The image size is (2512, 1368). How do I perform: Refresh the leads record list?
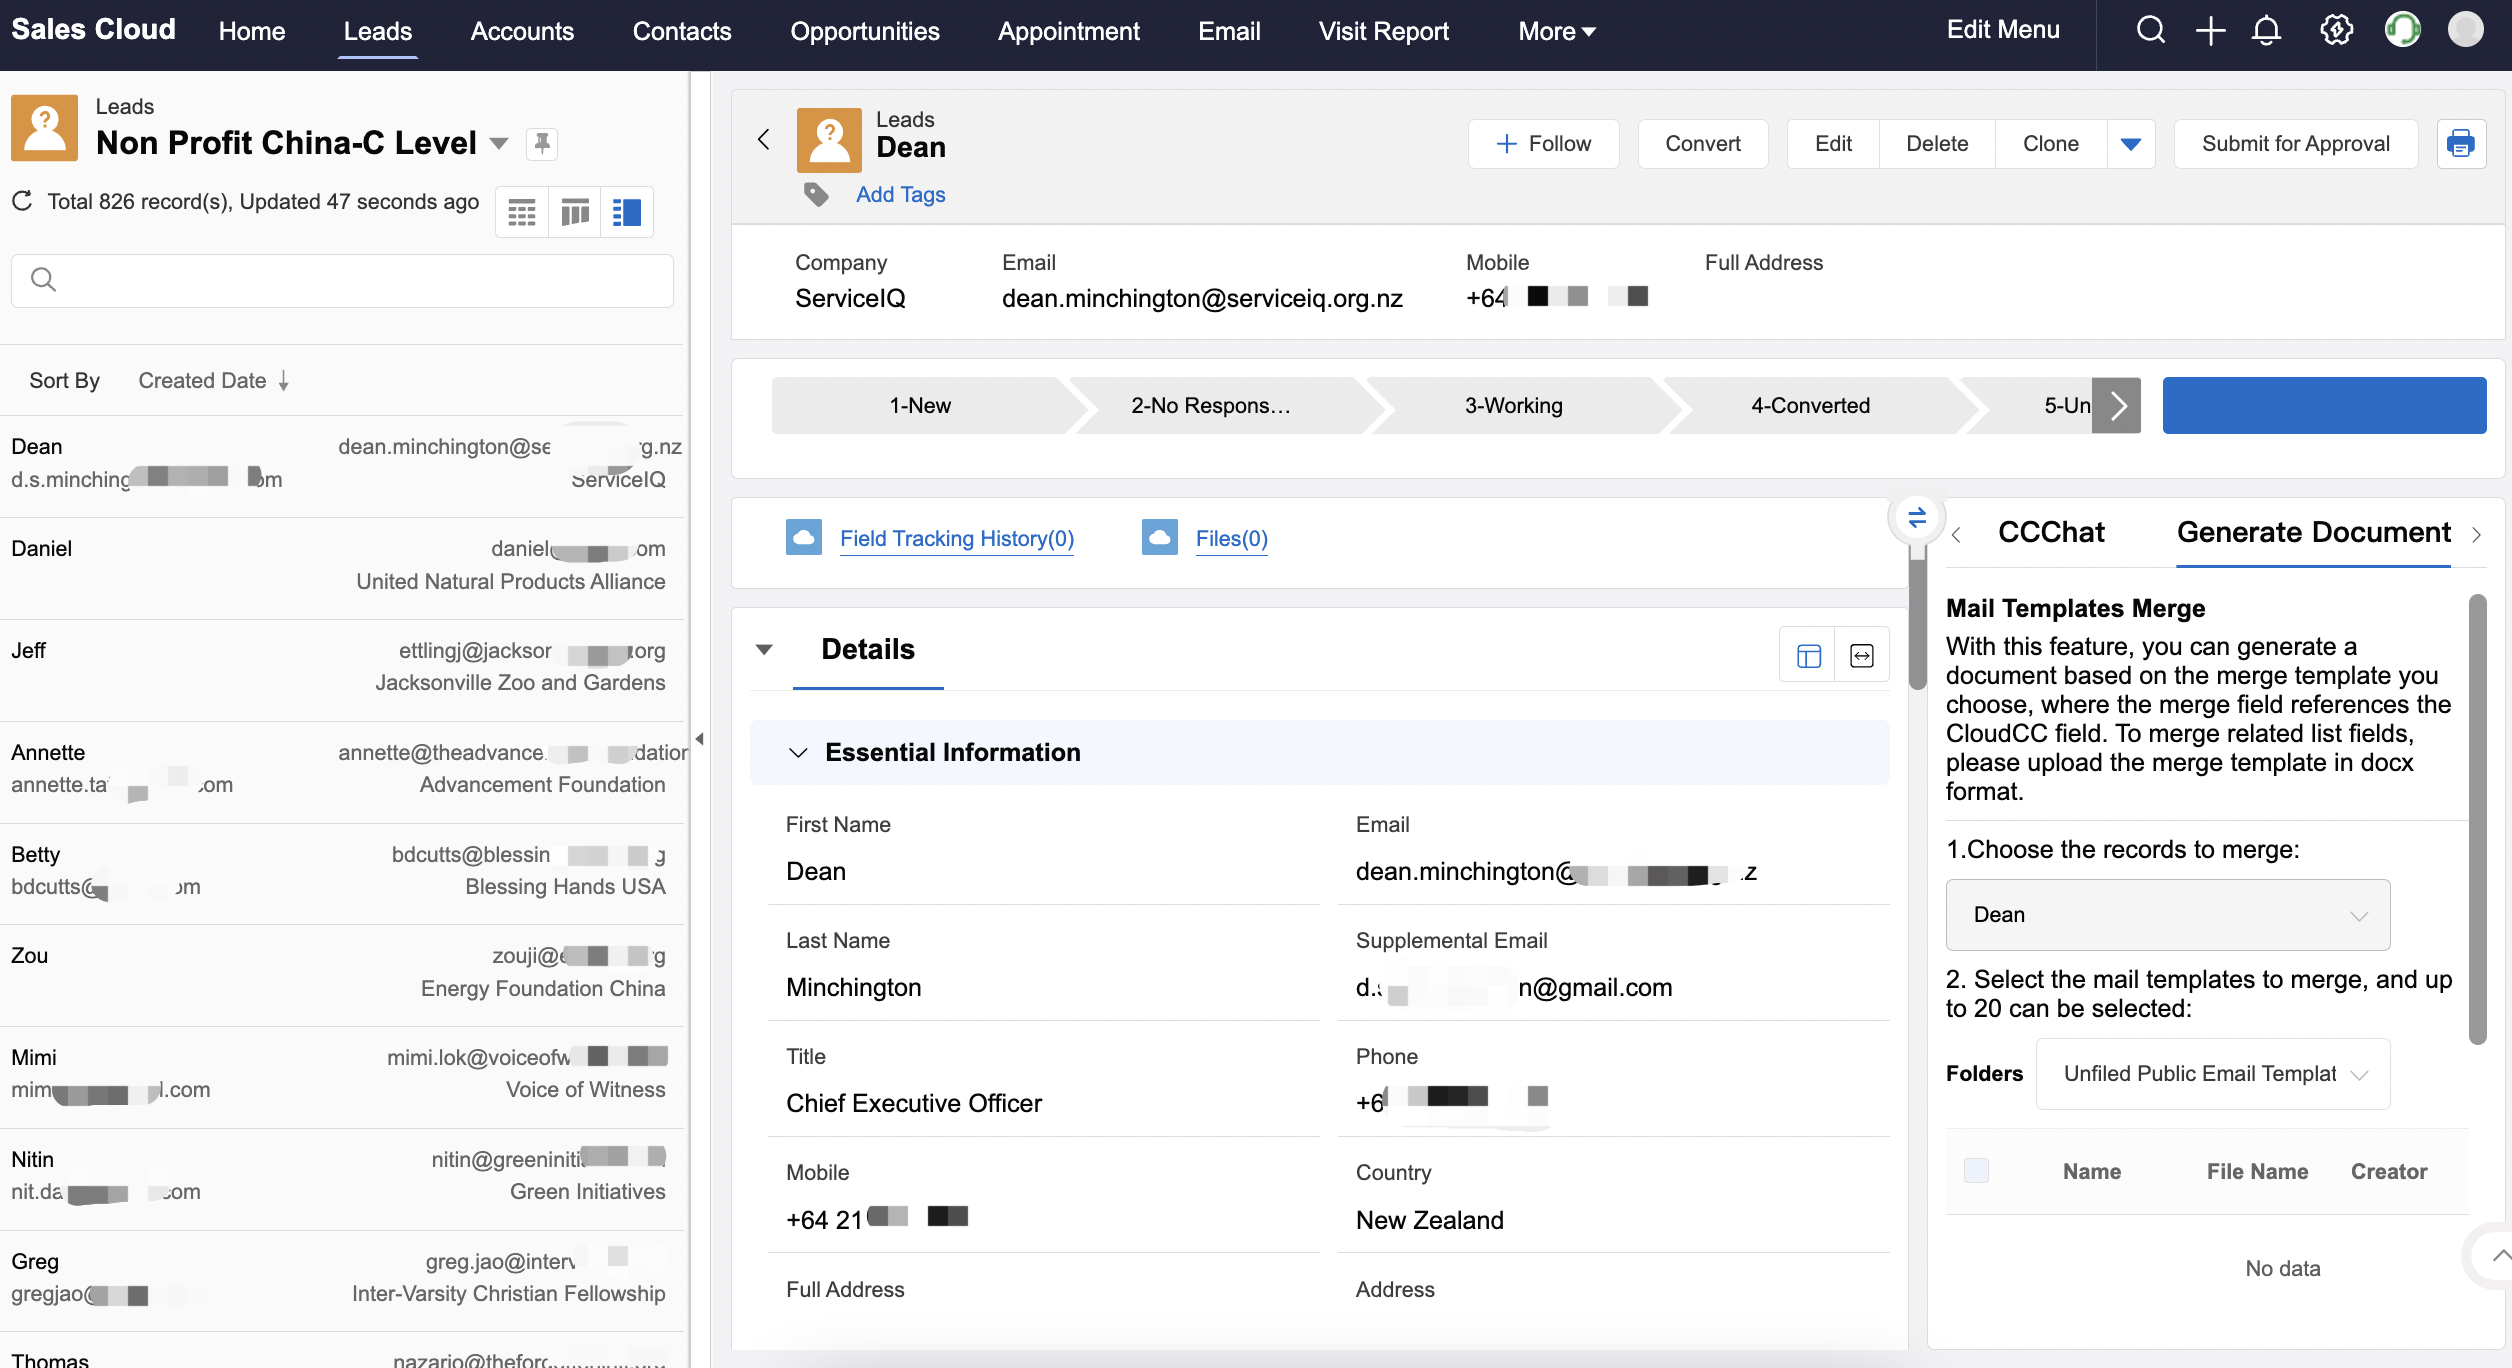tap(22, 202)
